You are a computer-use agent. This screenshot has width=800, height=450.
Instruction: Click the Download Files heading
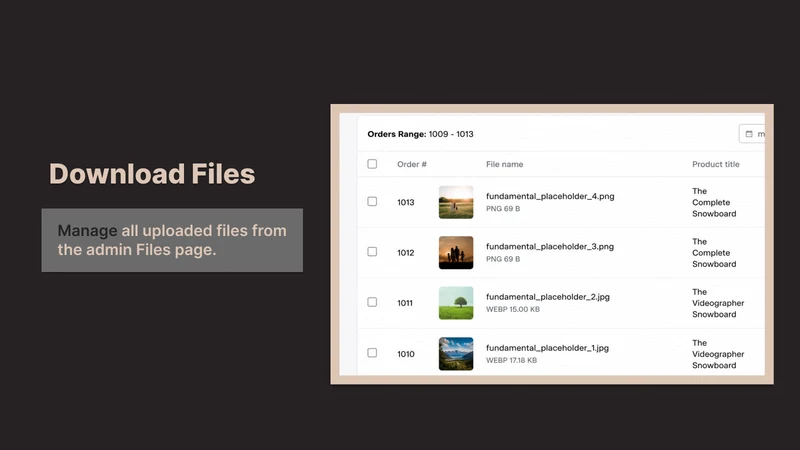pos(152,174)
